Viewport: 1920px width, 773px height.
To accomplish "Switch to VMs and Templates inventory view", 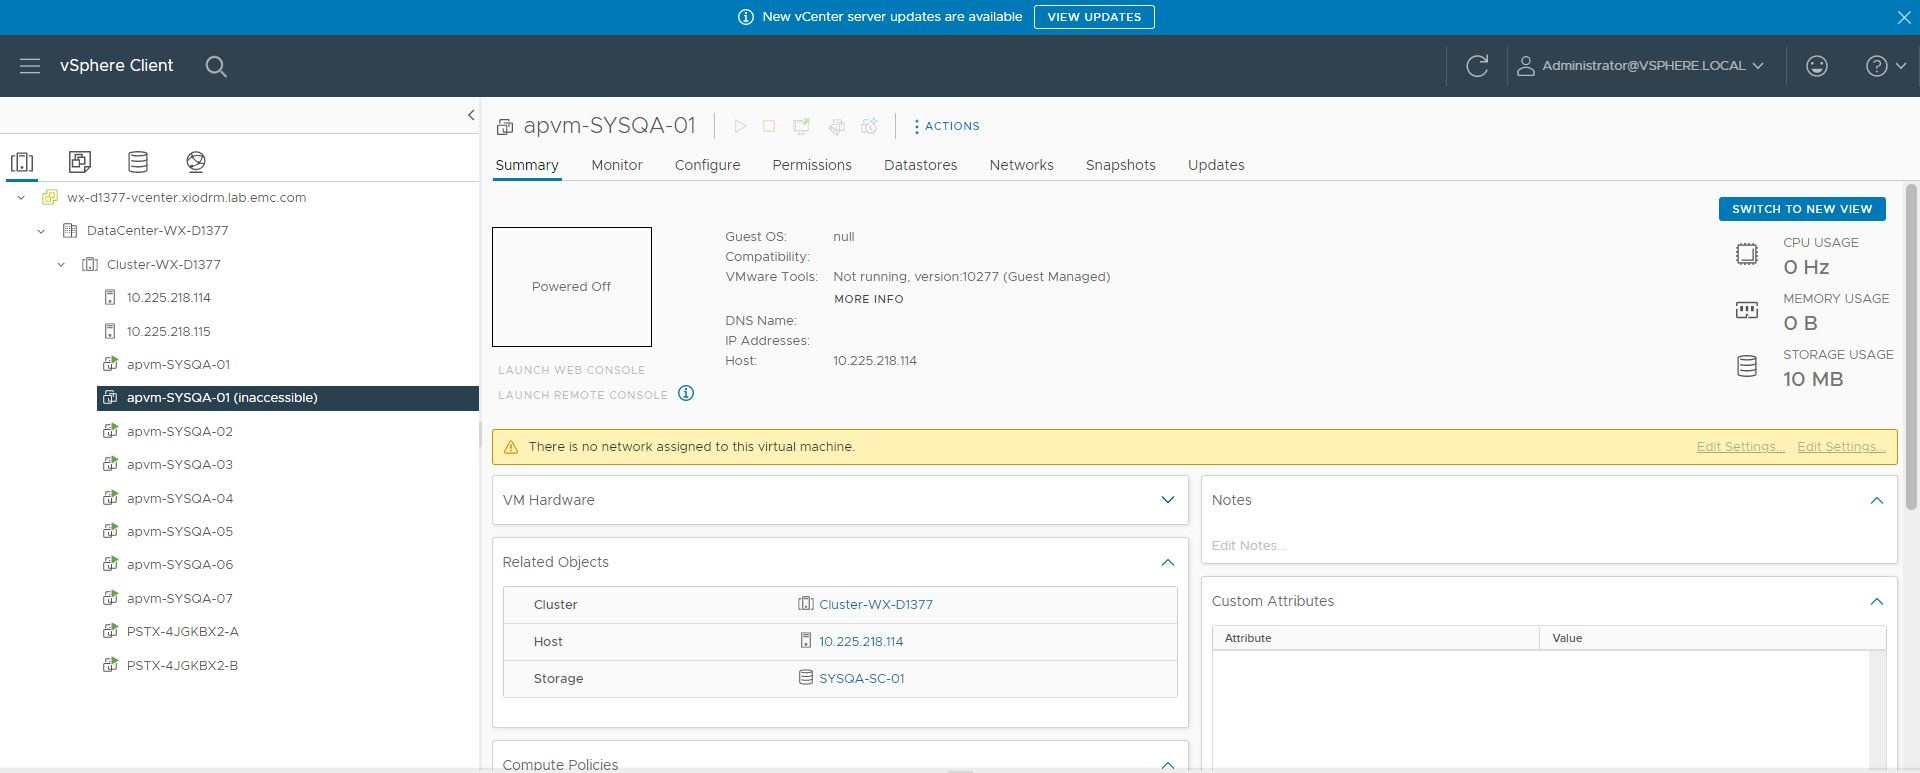I will pos(80,162).
